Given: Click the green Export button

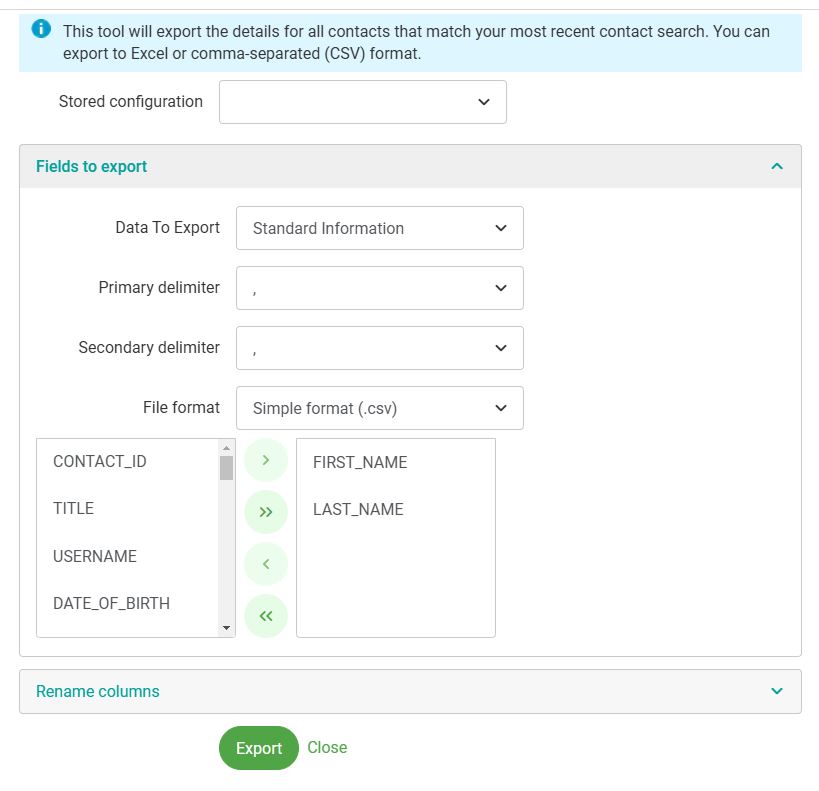Looking at the screenshot, I should pos(259,748).
